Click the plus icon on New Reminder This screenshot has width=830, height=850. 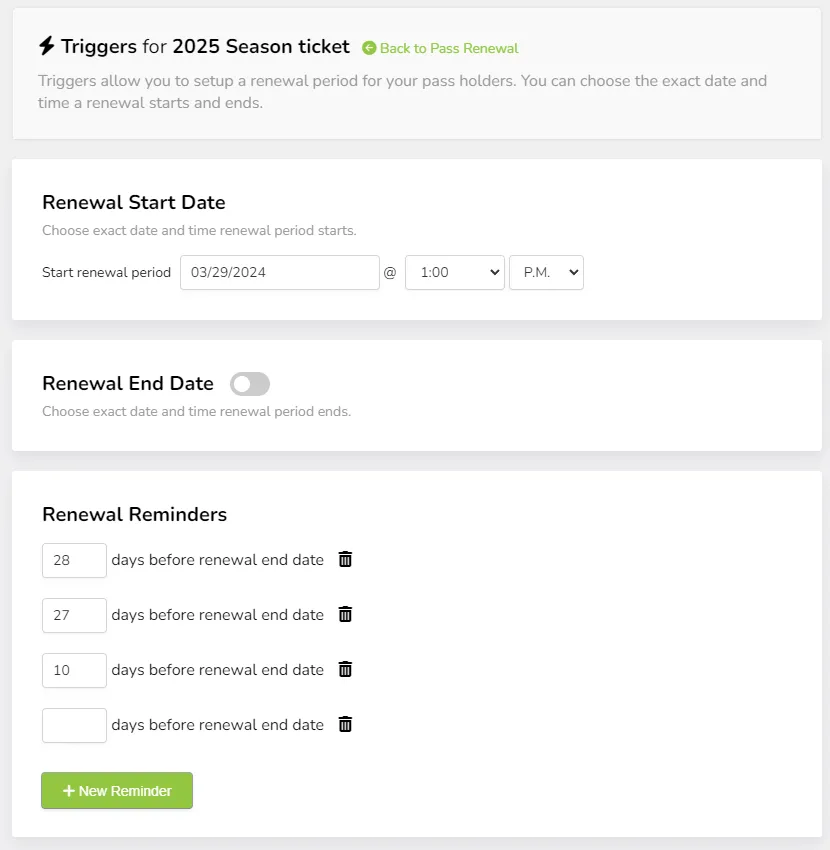(x=68, y=791)
